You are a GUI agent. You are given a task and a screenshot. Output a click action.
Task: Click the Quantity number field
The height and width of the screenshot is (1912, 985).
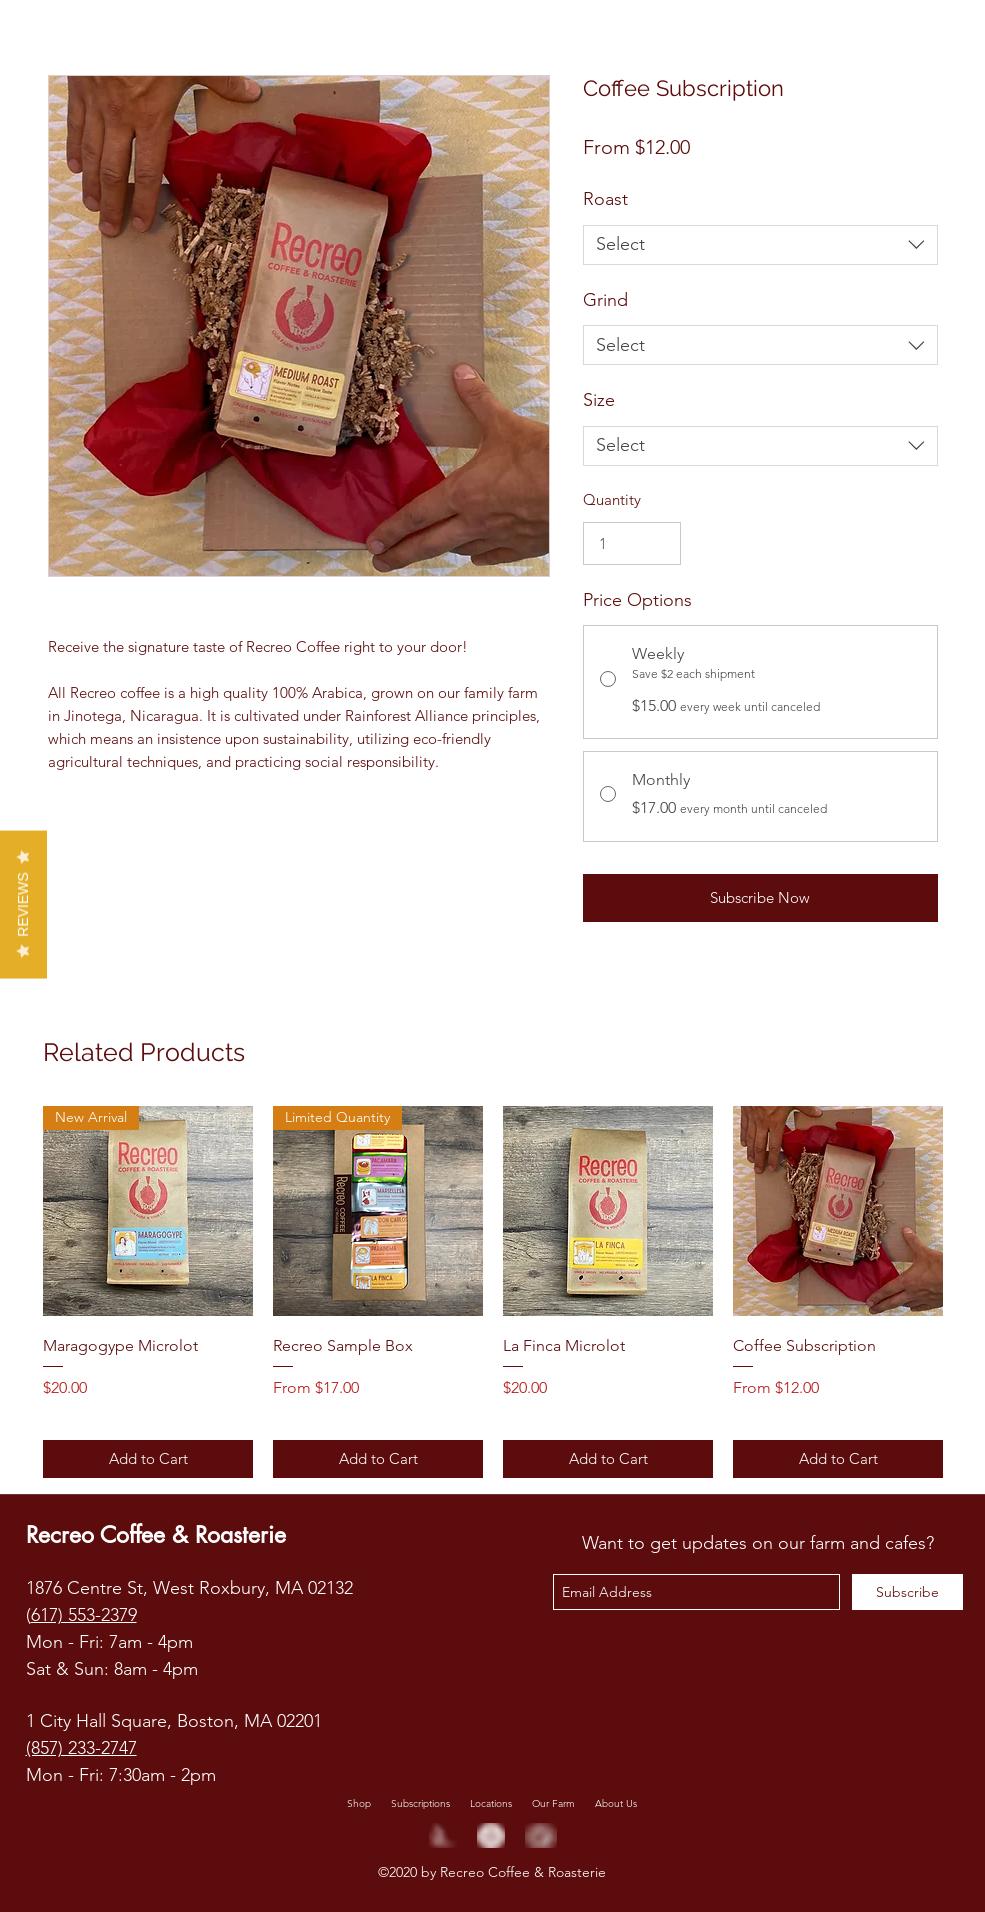tap(632, 543)
